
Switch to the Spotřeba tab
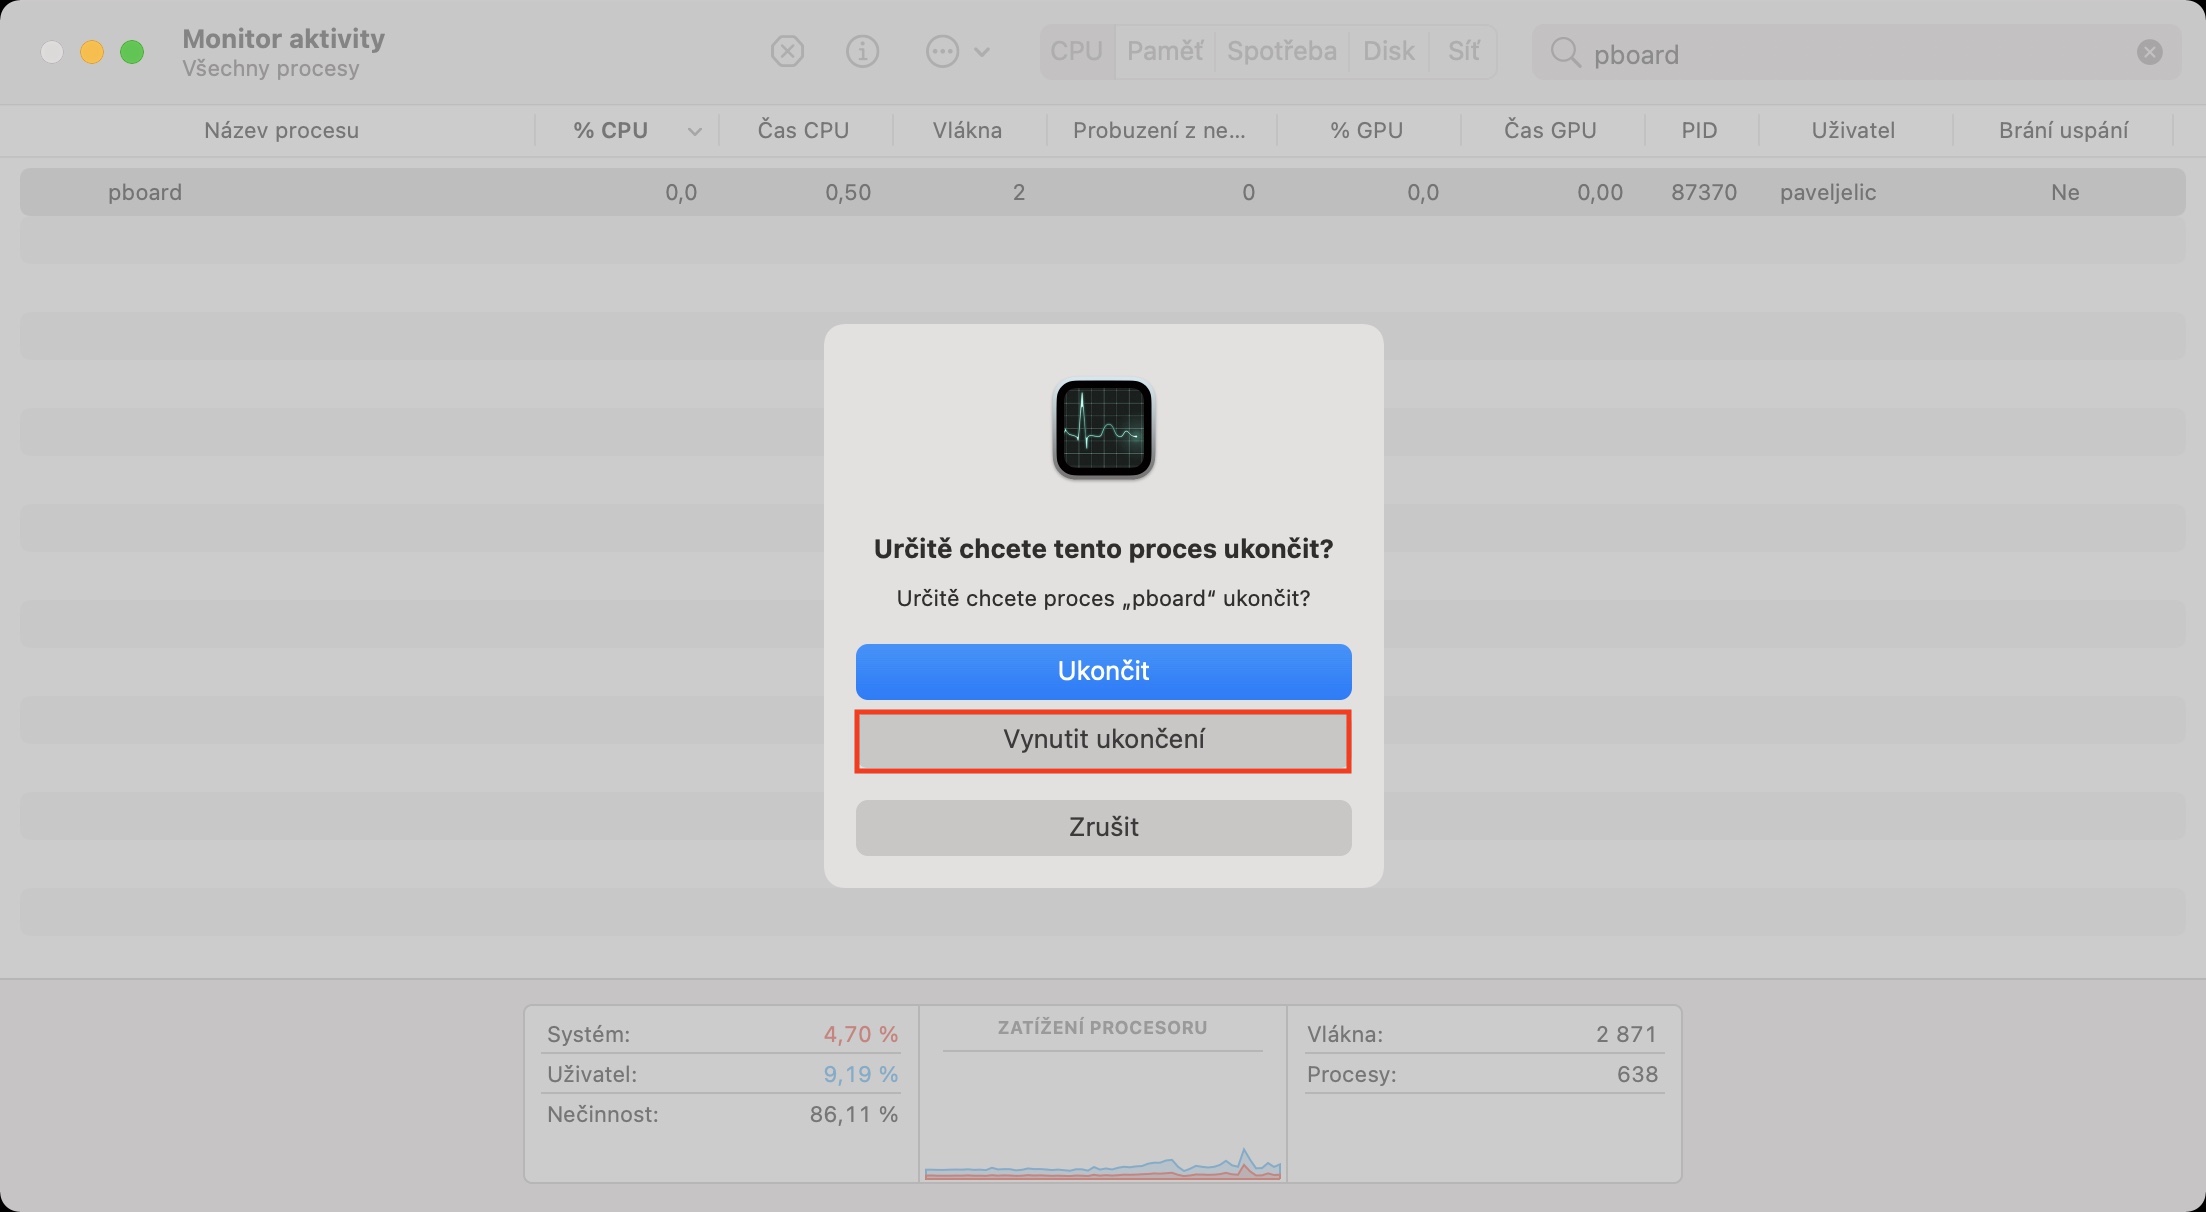[x=1281, y=51]
